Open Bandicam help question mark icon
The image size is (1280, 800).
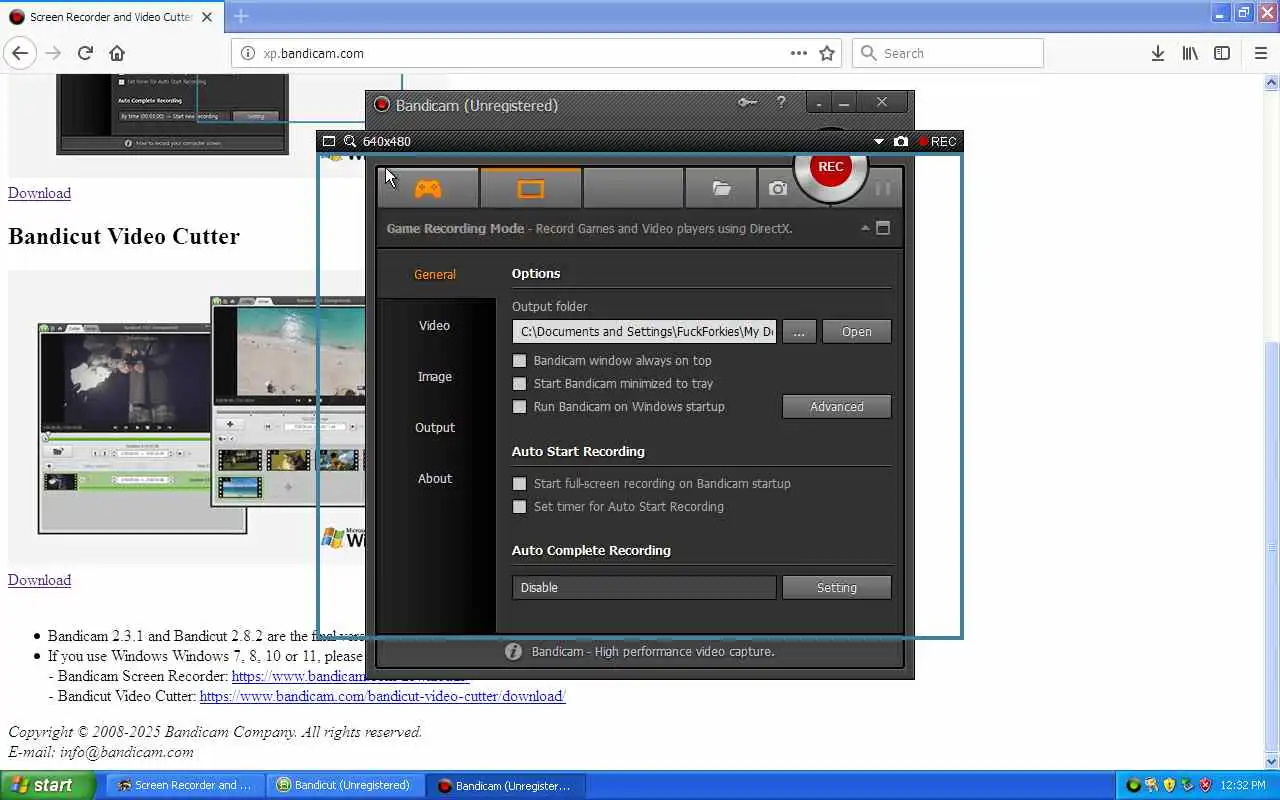click(x=781, y=102)
